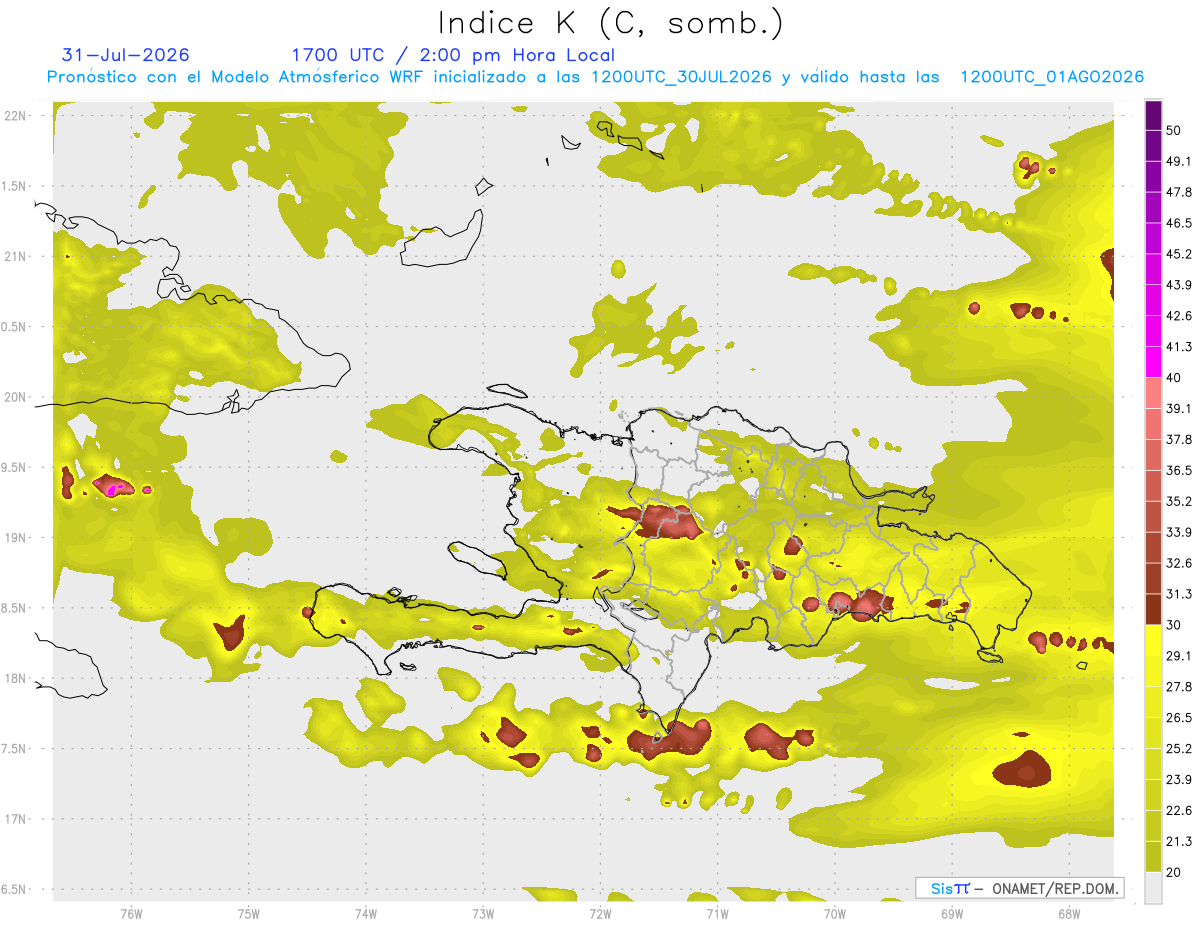Click the "69W" longitude label
The width and height of the screenshot is (1200, 927).
(951, 912)
